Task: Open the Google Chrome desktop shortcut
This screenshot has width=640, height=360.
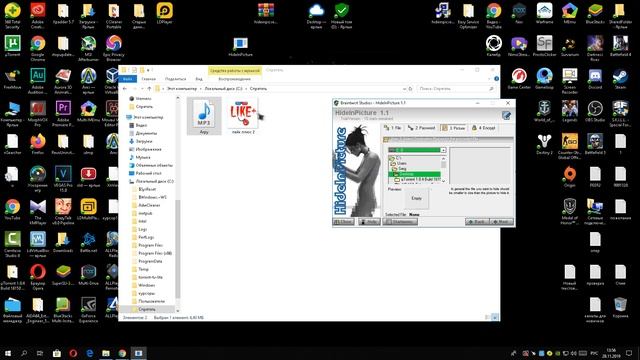Action: pos(38,47)
